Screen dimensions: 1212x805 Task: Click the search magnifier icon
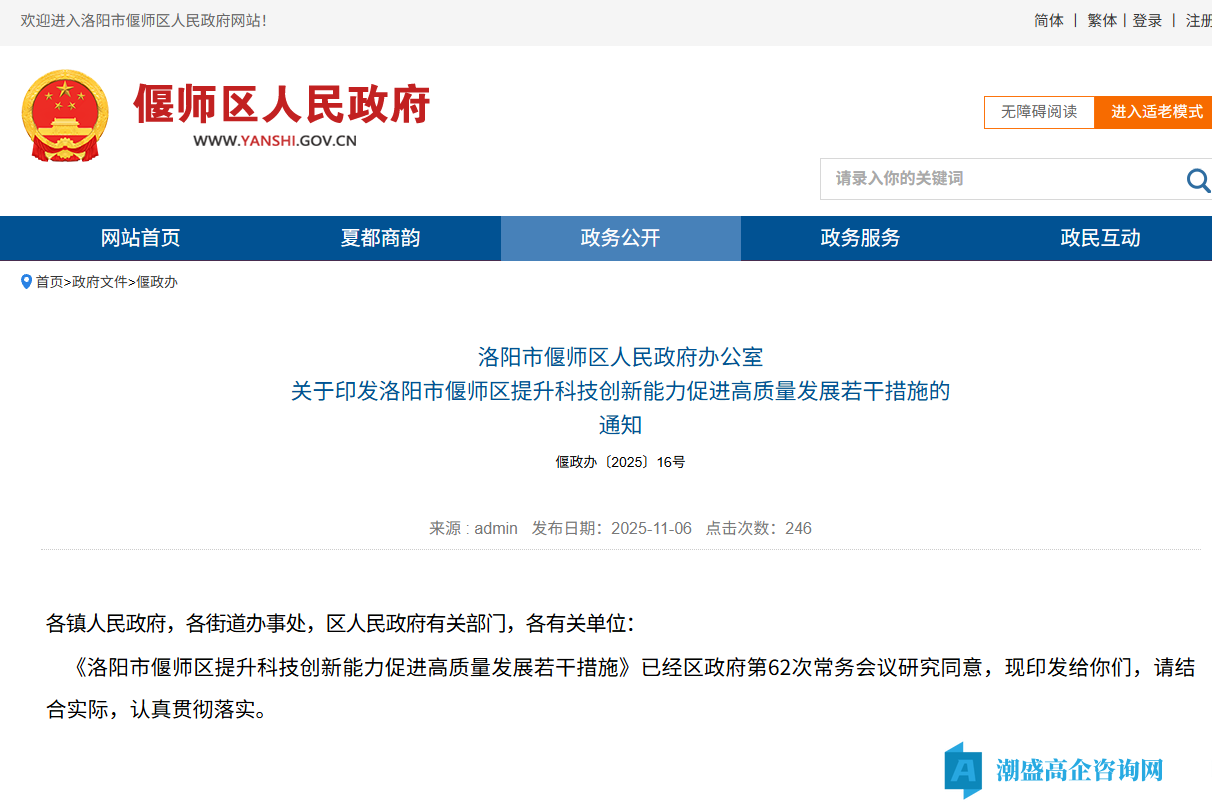pos(1197,180)
